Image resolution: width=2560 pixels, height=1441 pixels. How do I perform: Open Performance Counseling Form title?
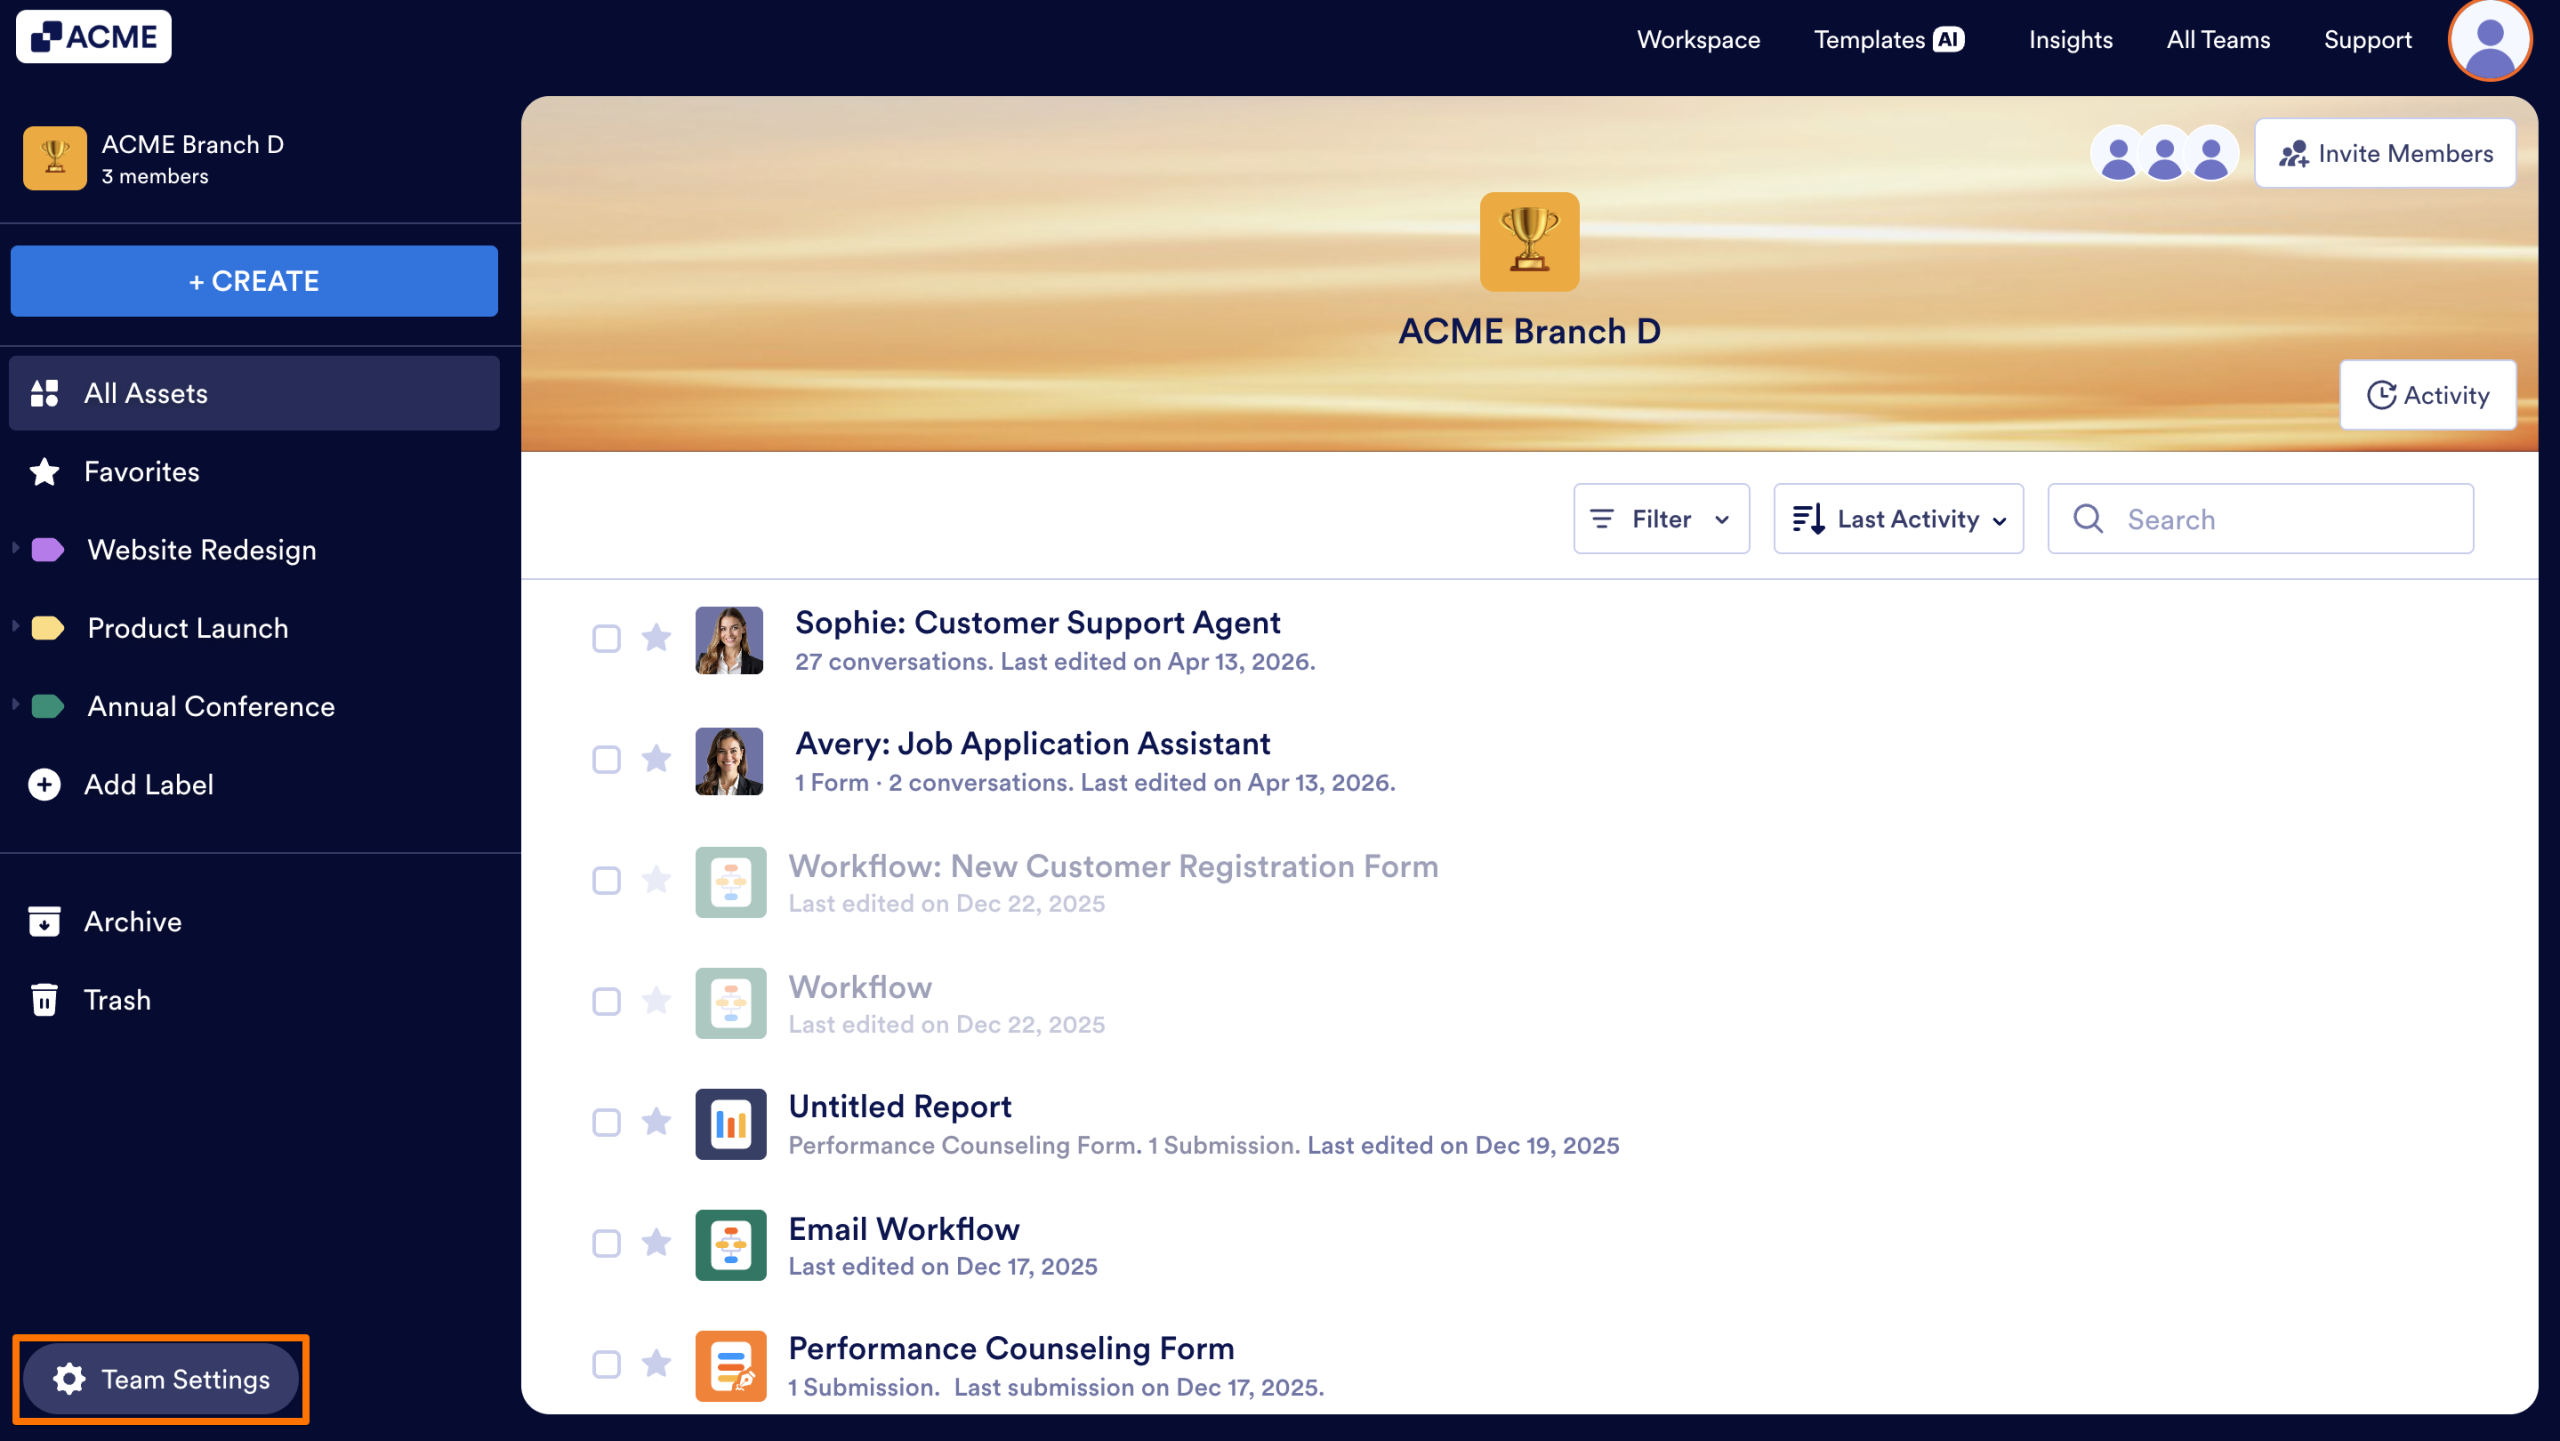(x=1011, y=1348)
